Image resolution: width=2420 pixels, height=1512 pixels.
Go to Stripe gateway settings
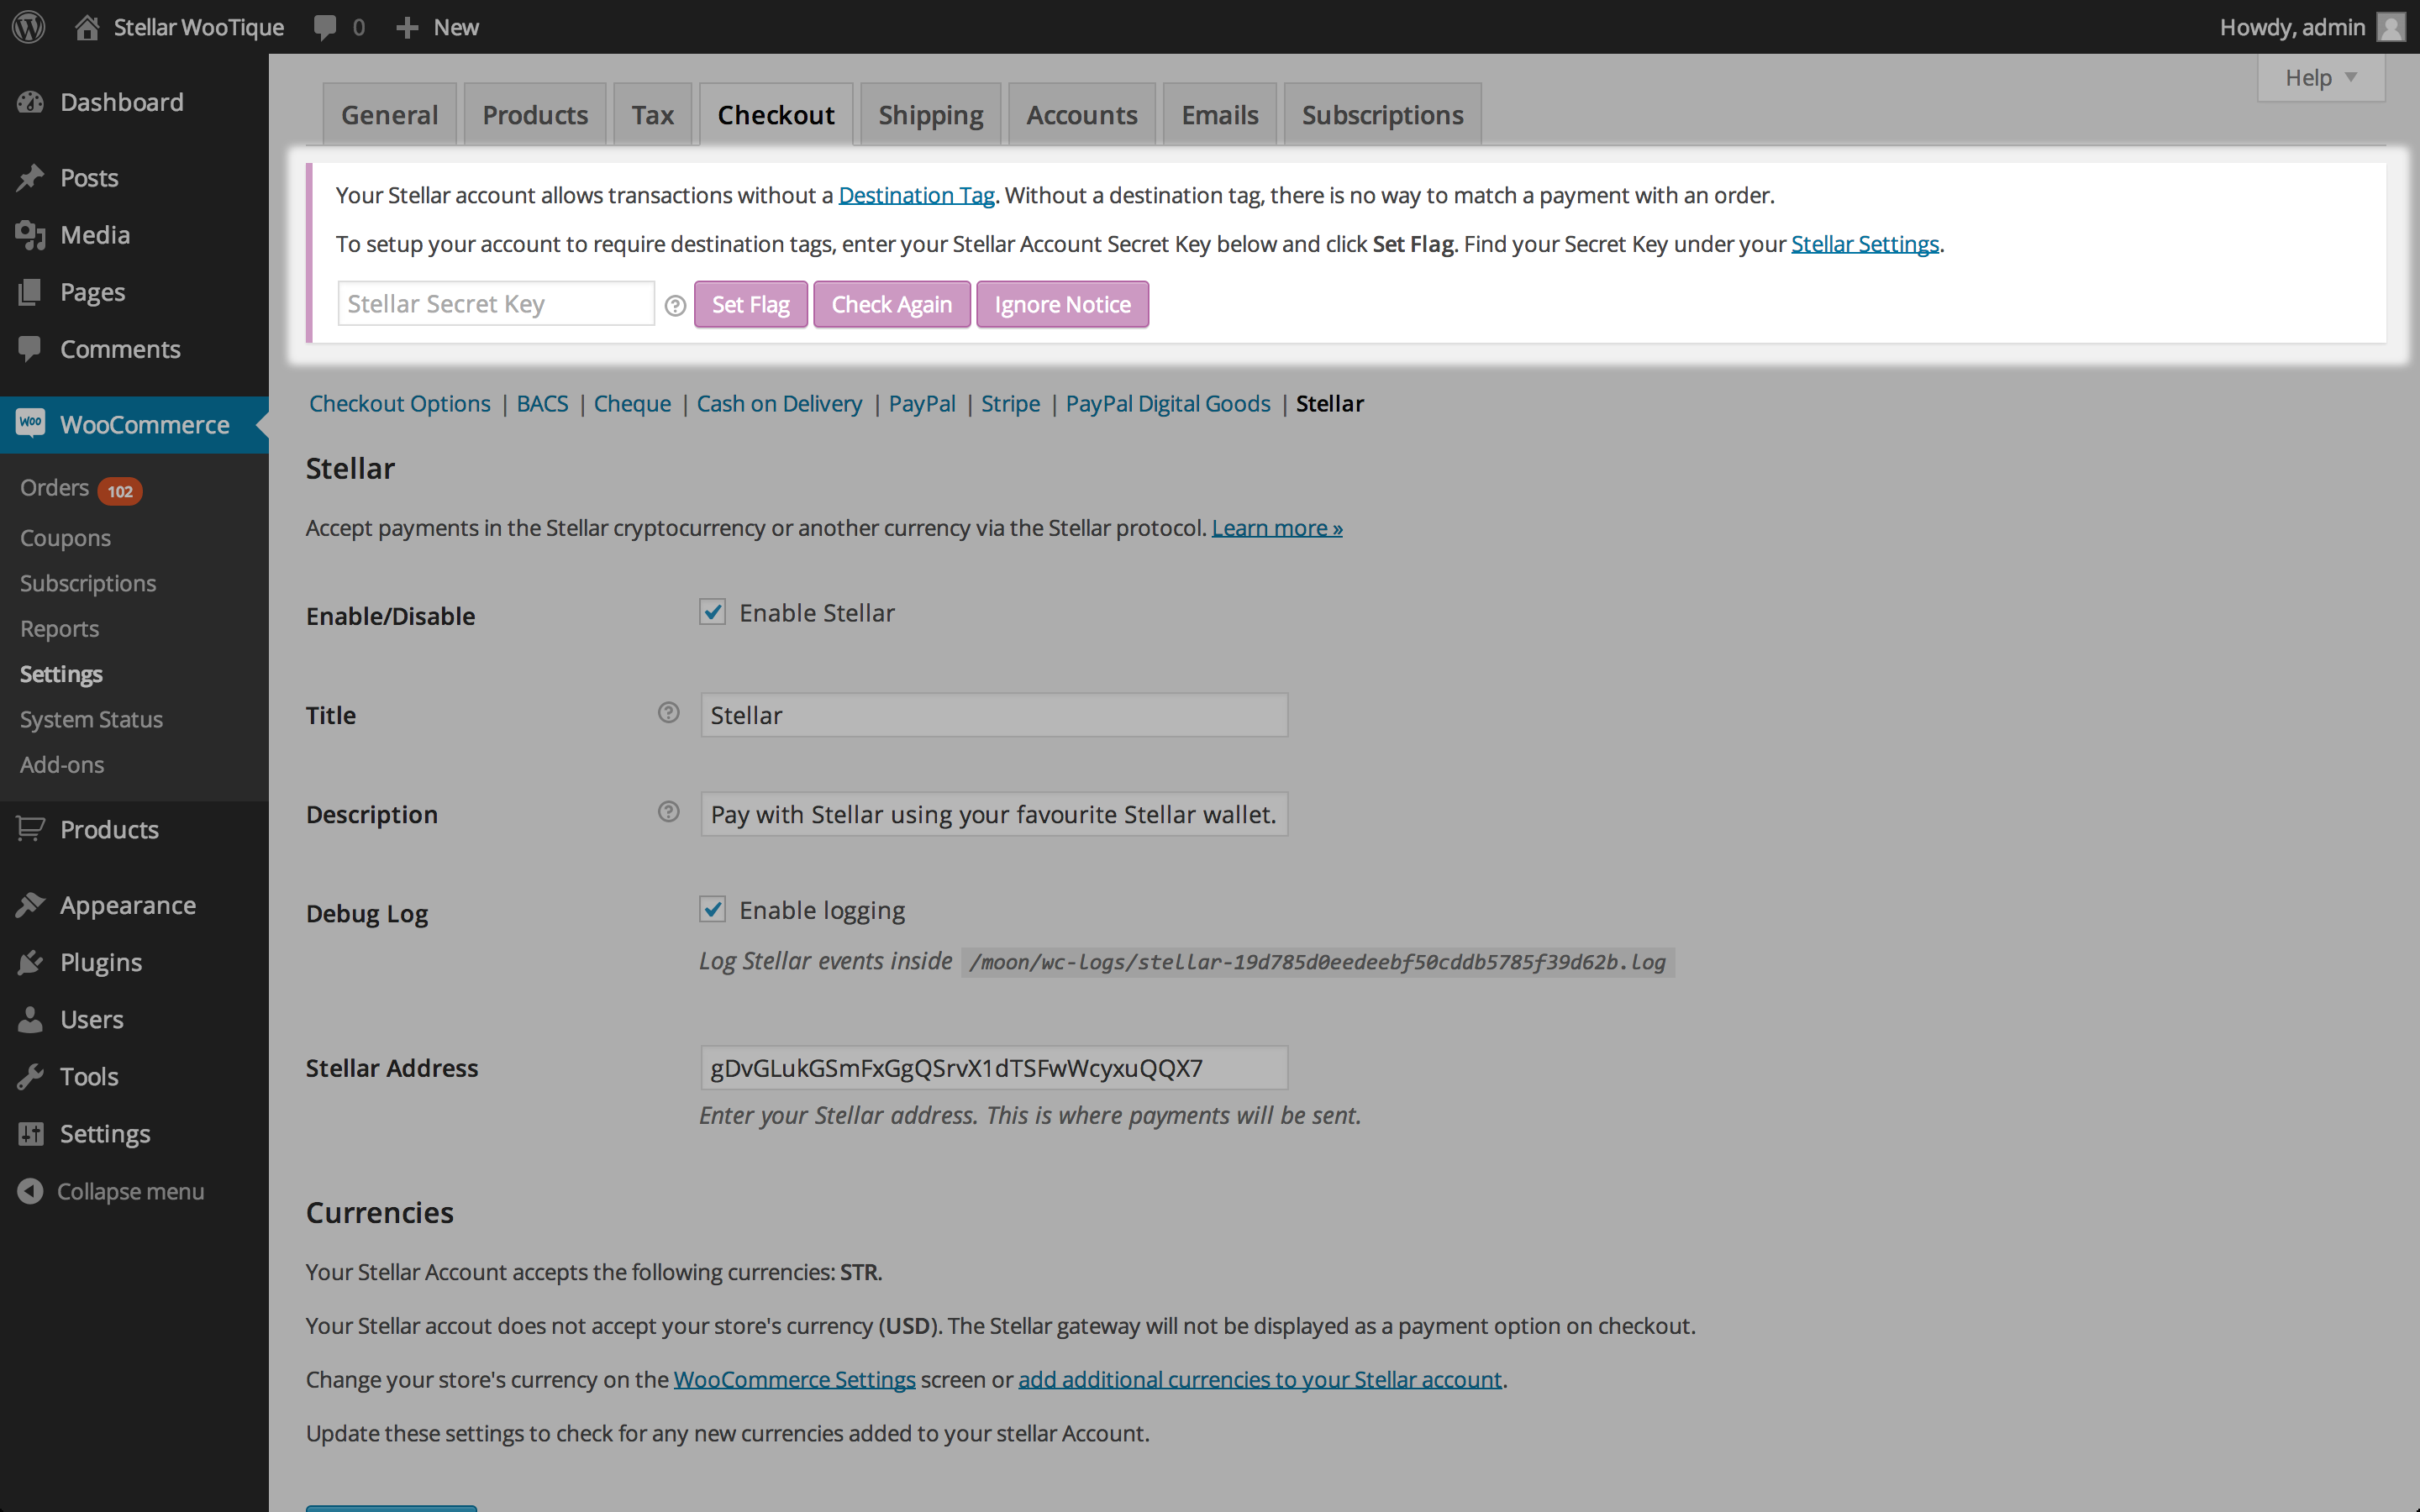point(1010,403)
